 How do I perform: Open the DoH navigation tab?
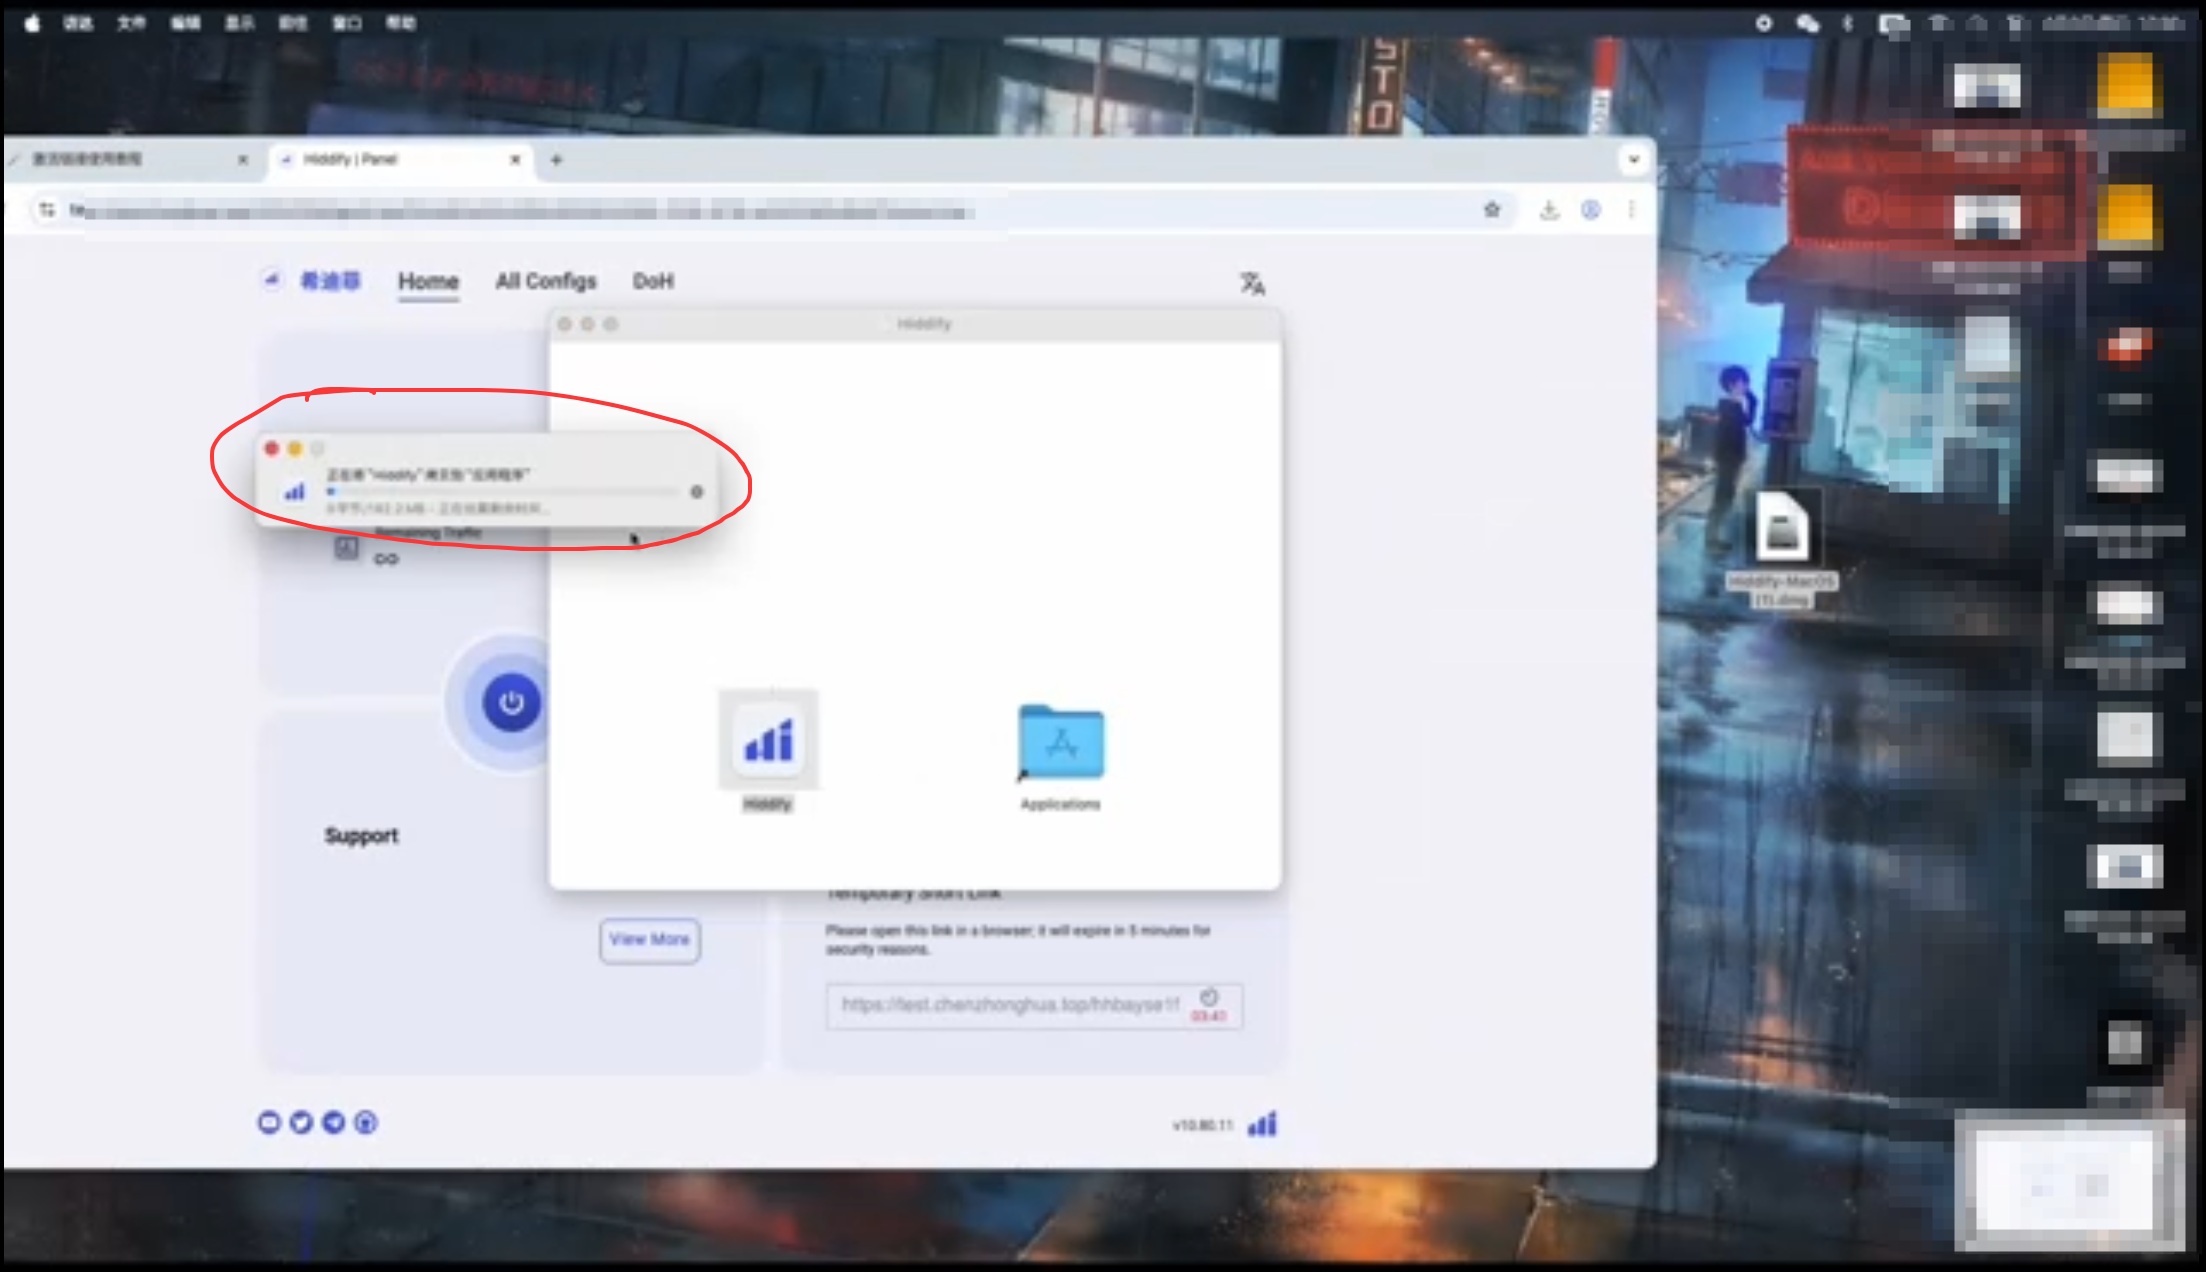653,281
